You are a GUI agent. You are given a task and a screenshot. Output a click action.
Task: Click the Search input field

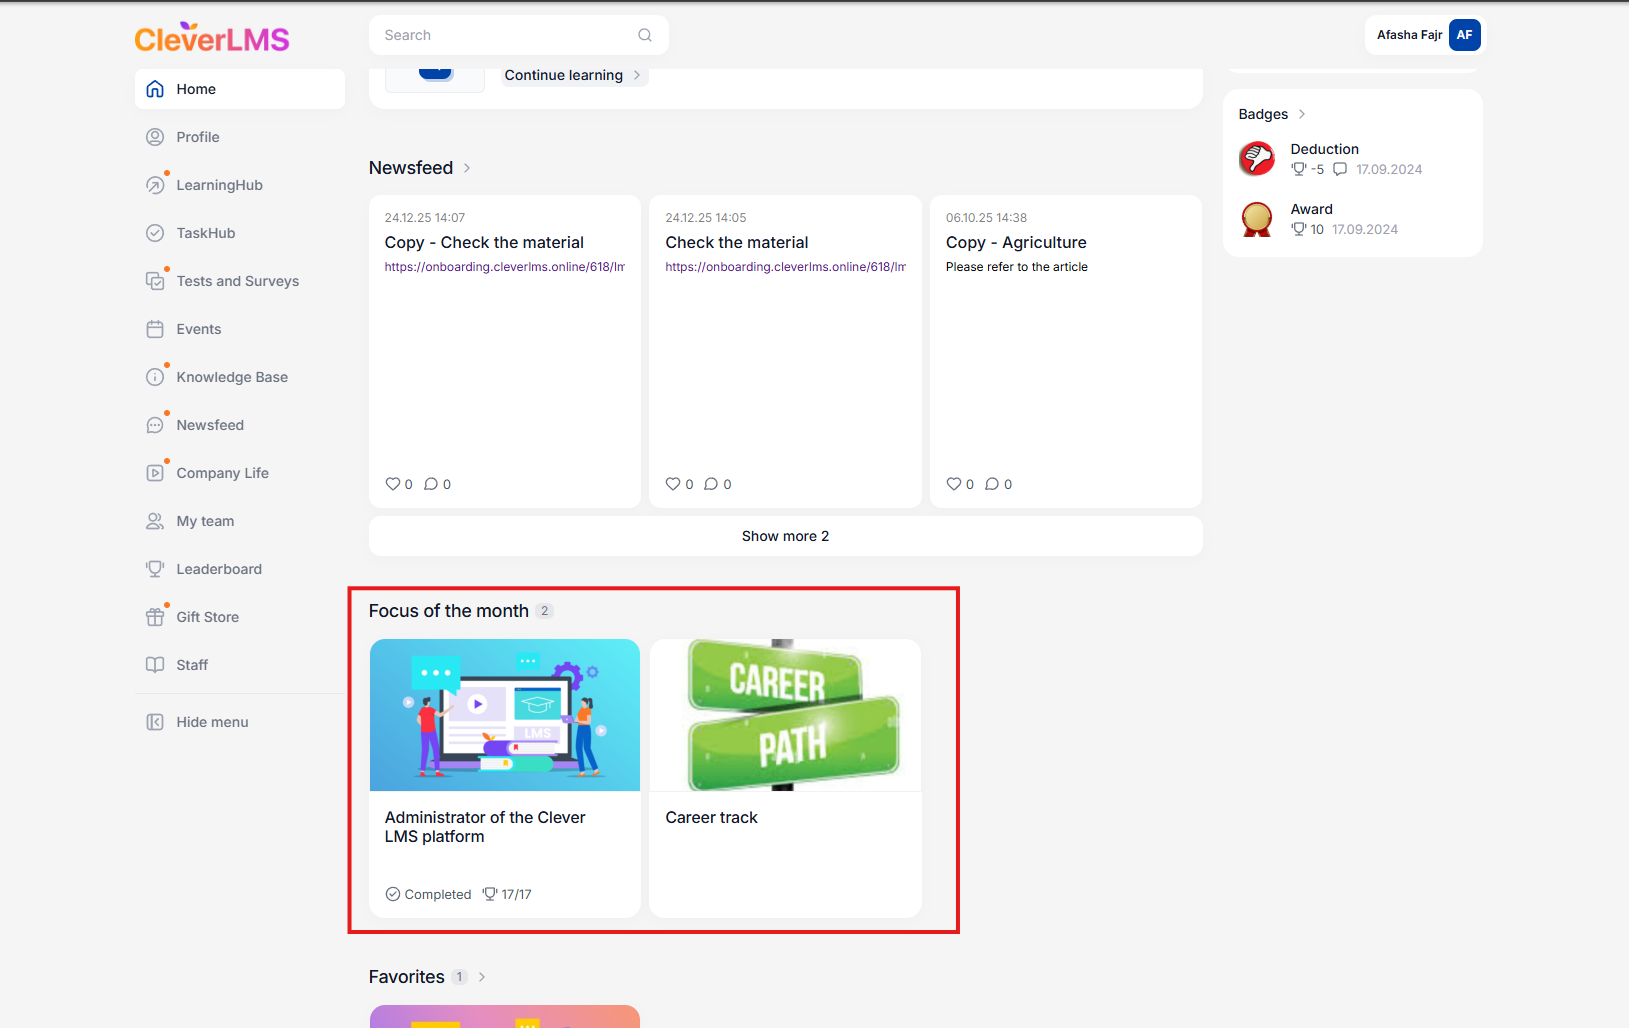(519, 35)
